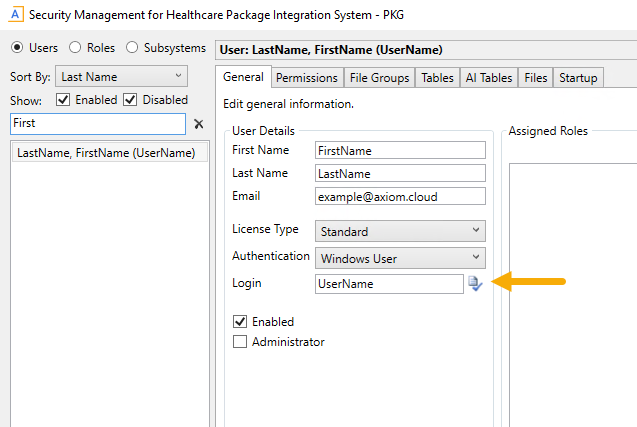Check the Administrator checkbox
Image resolution: width=637 pixels, height=427 pixels.
coord(240,342)
